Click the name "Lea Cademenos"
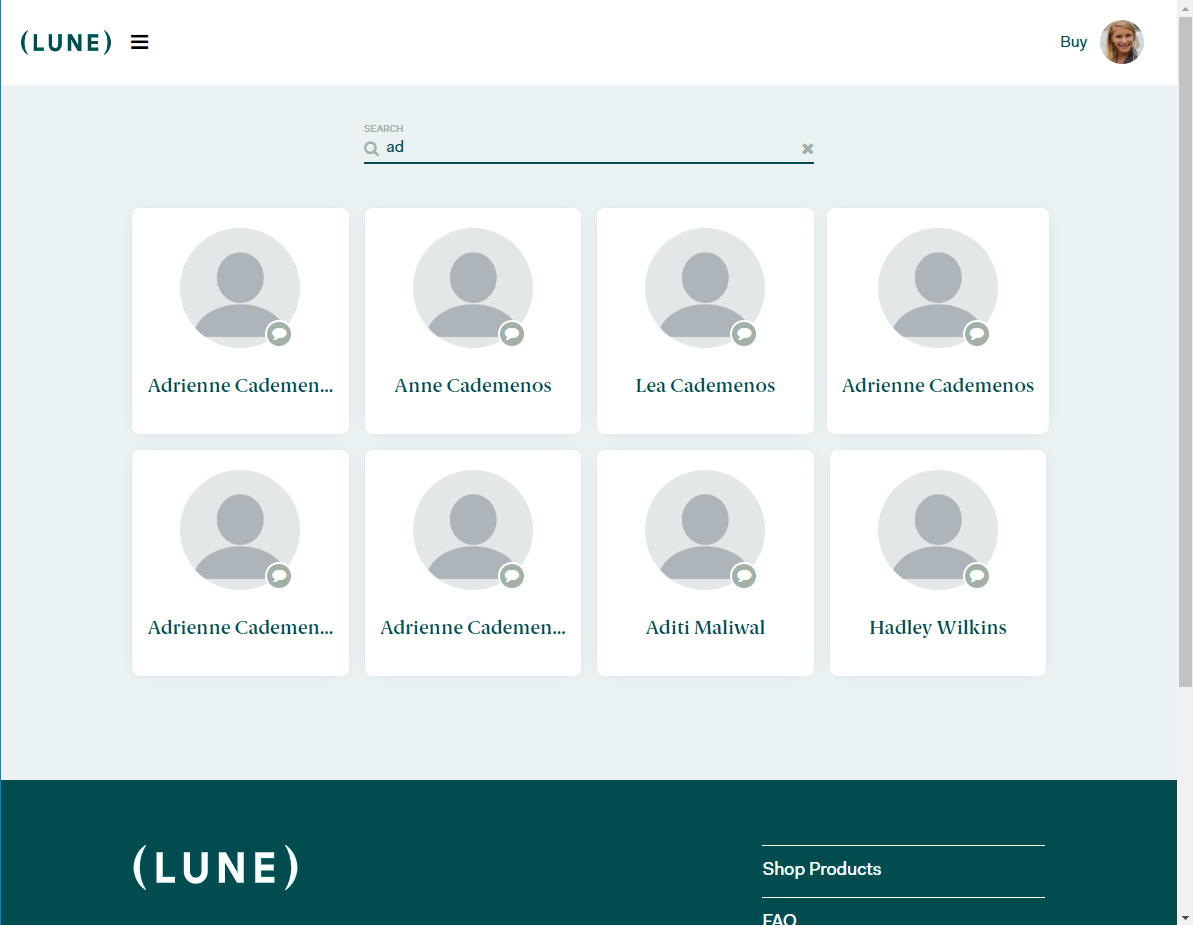This screenshot has width=1193, height=925. [705, 386]
